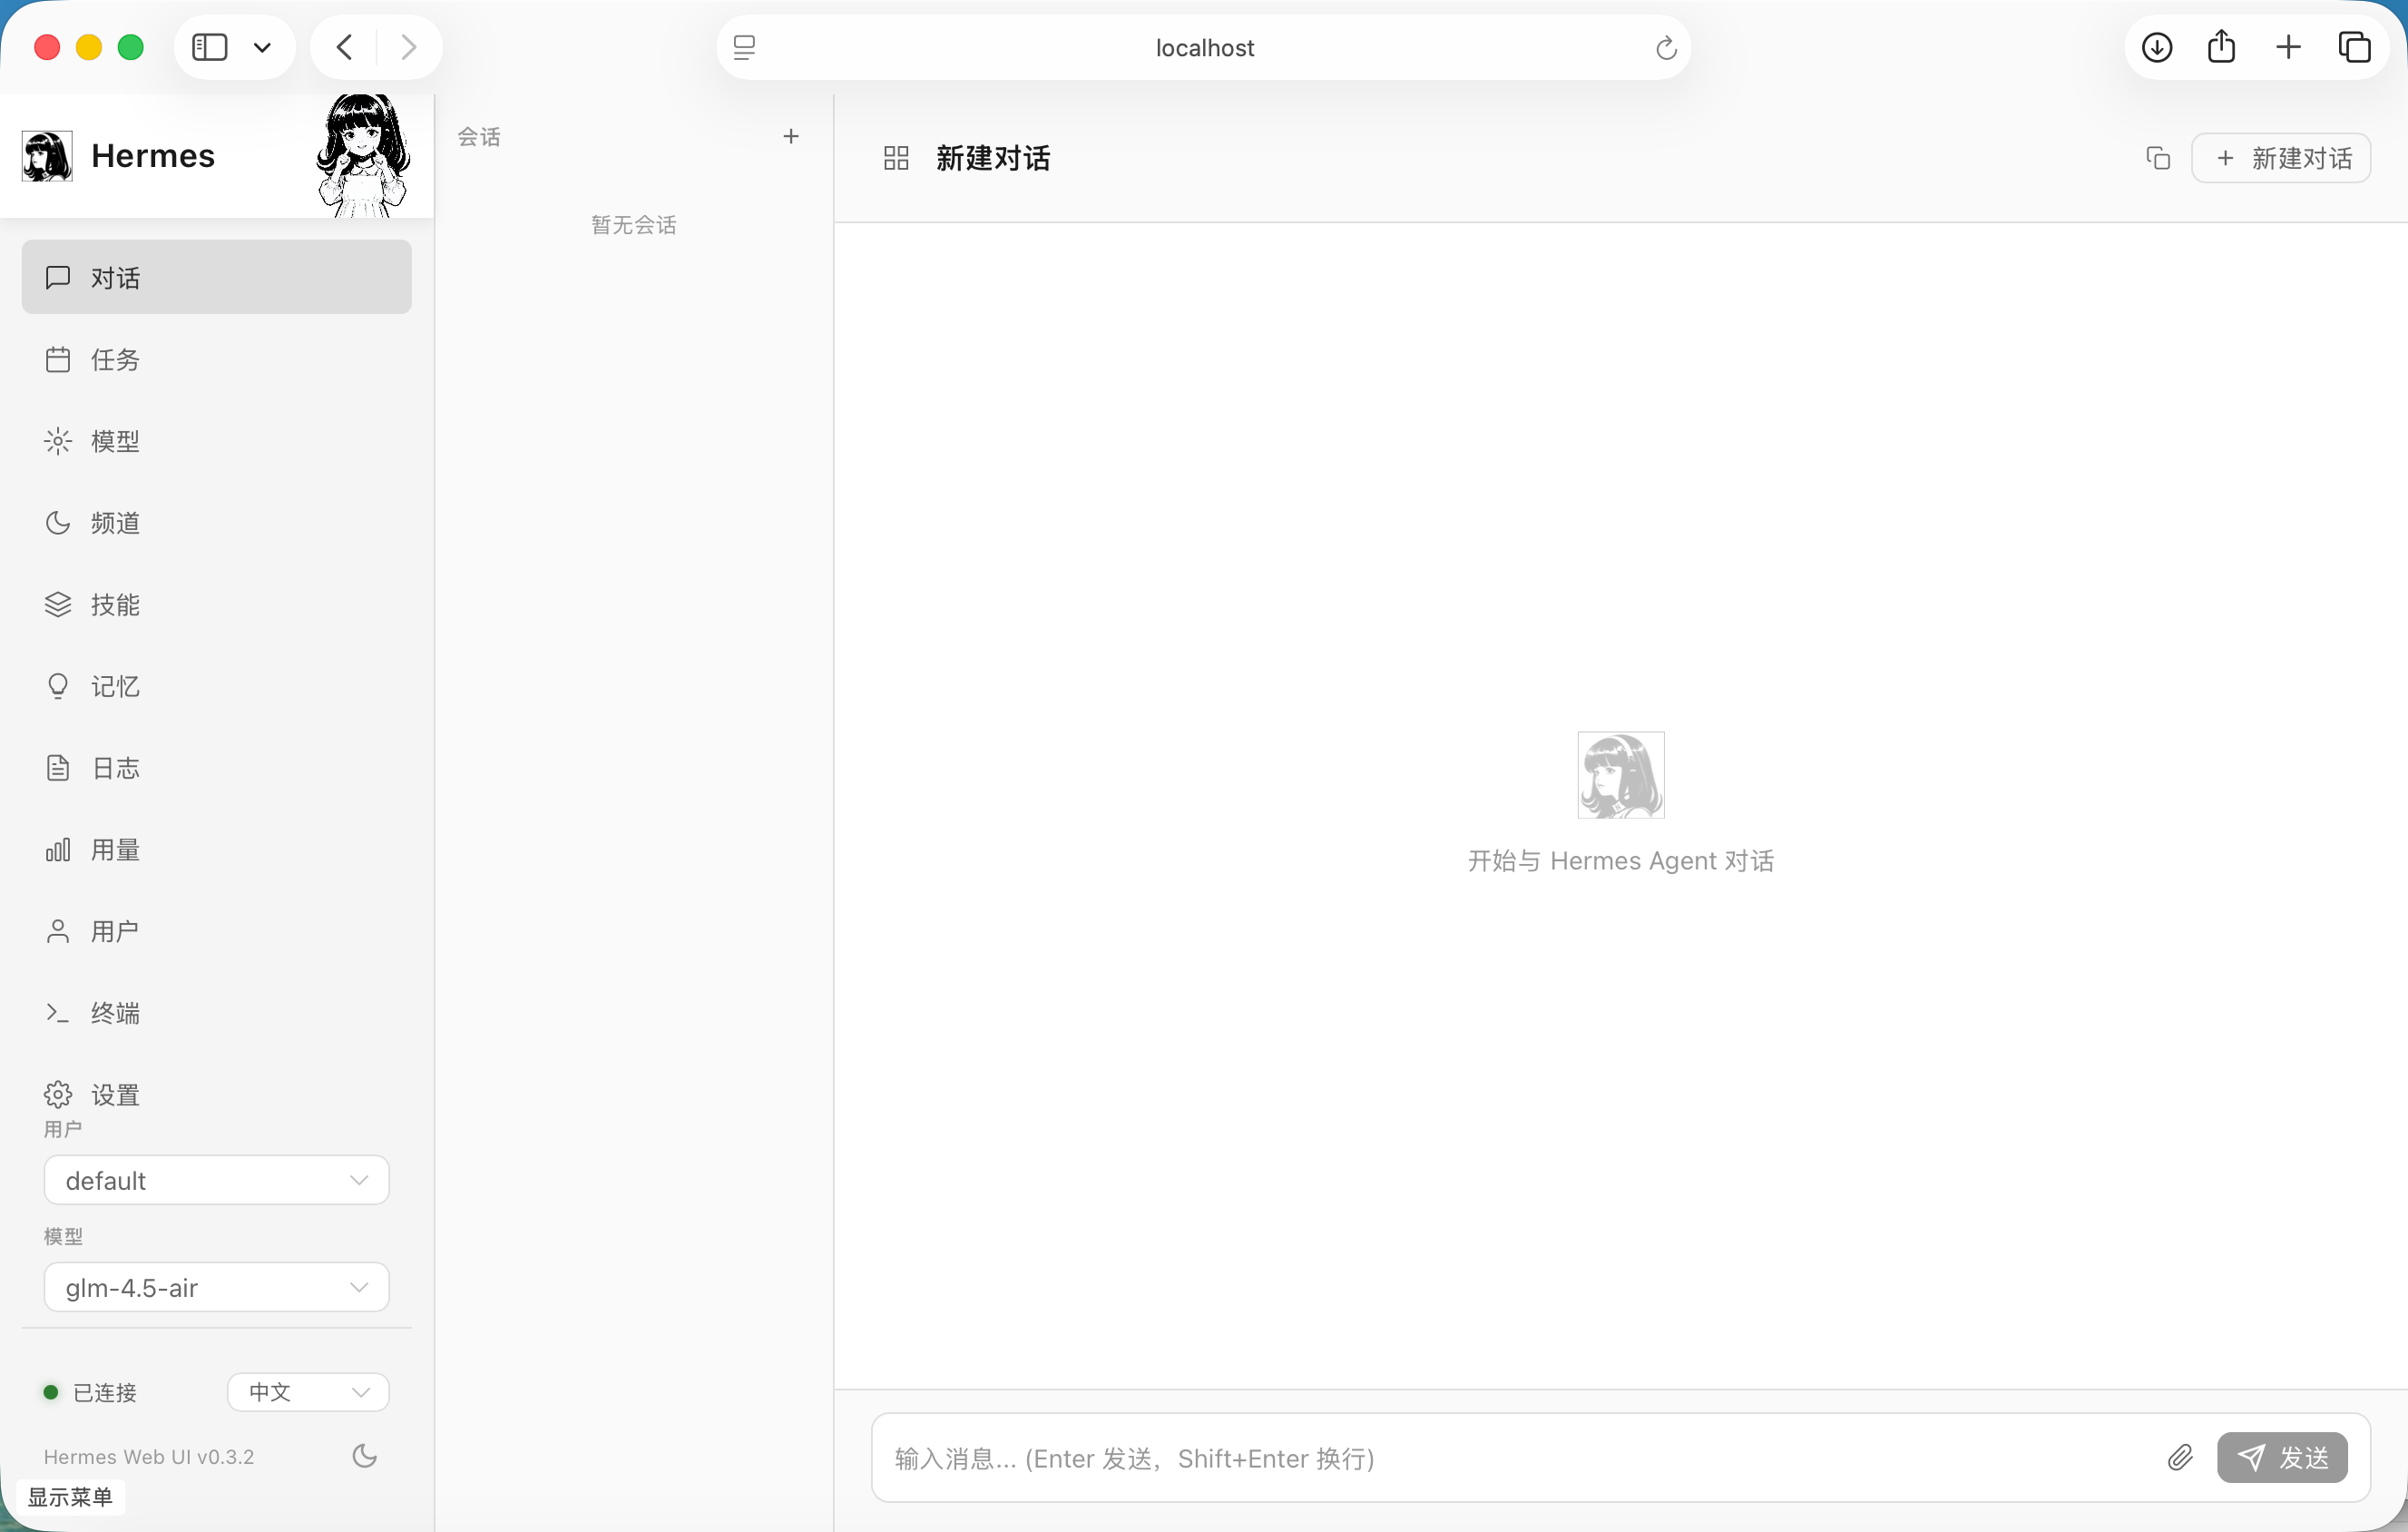Go back with the Safari back arrow

pyautogui.click(x=345, y=47)
